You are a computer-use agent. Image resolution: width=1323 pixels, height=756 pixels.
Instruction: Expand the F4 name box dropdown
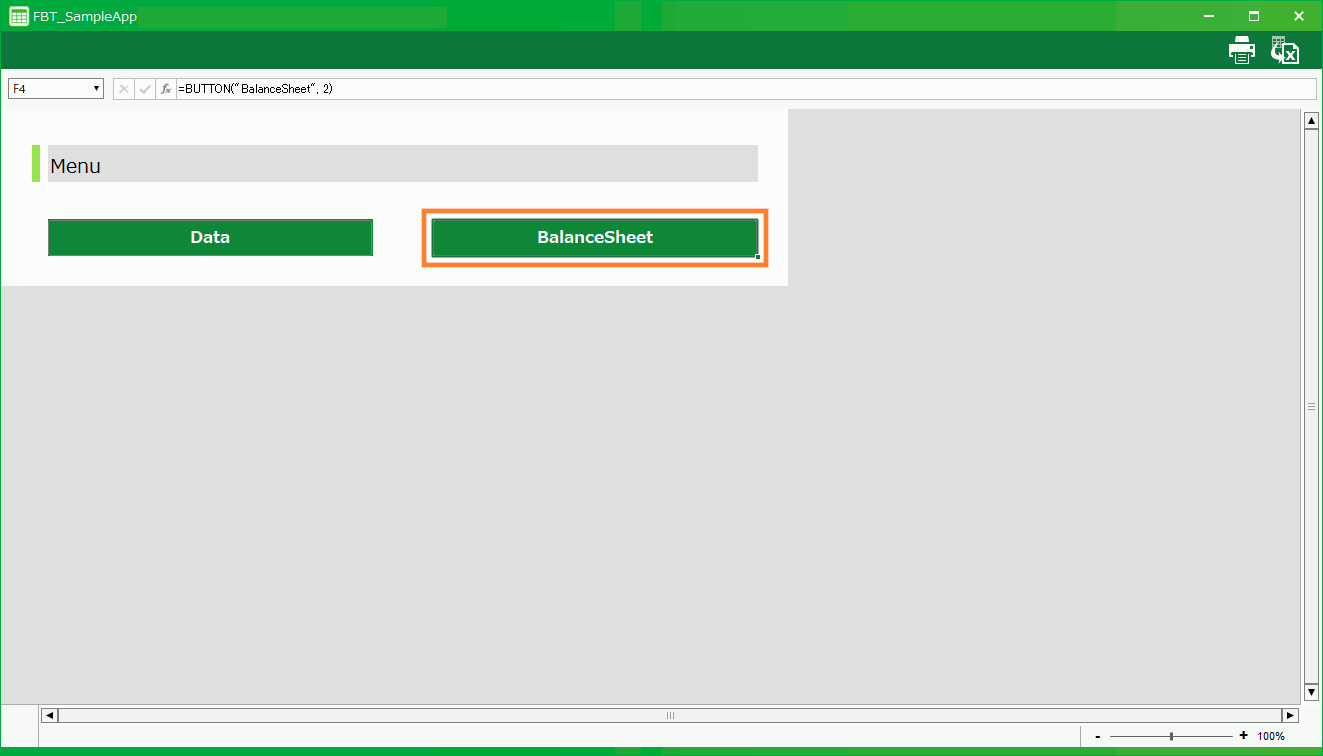[x=96, y=89]
